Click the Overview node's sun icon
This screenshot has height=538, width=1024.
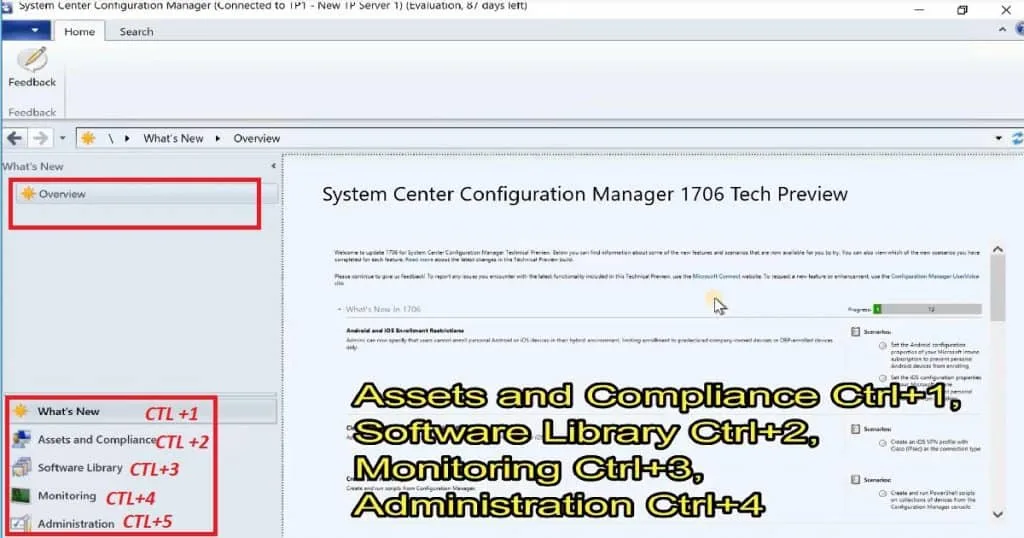[28, 193]
